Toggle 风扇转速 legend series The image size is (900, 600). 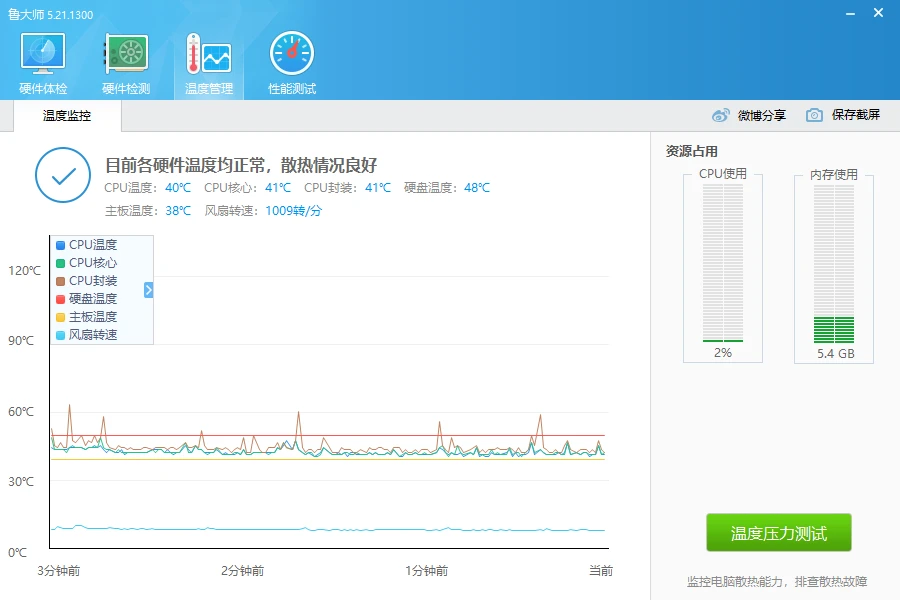click(x=87, y=335)
